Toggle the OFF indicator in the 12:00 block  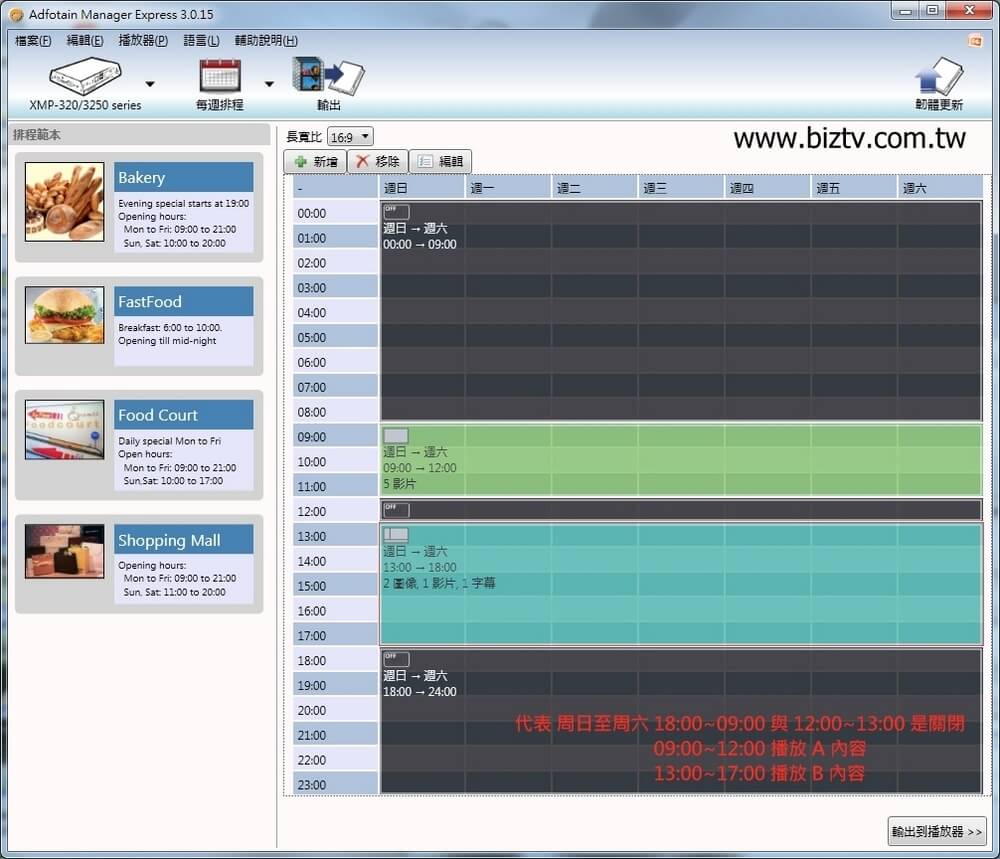coord(396,510)
